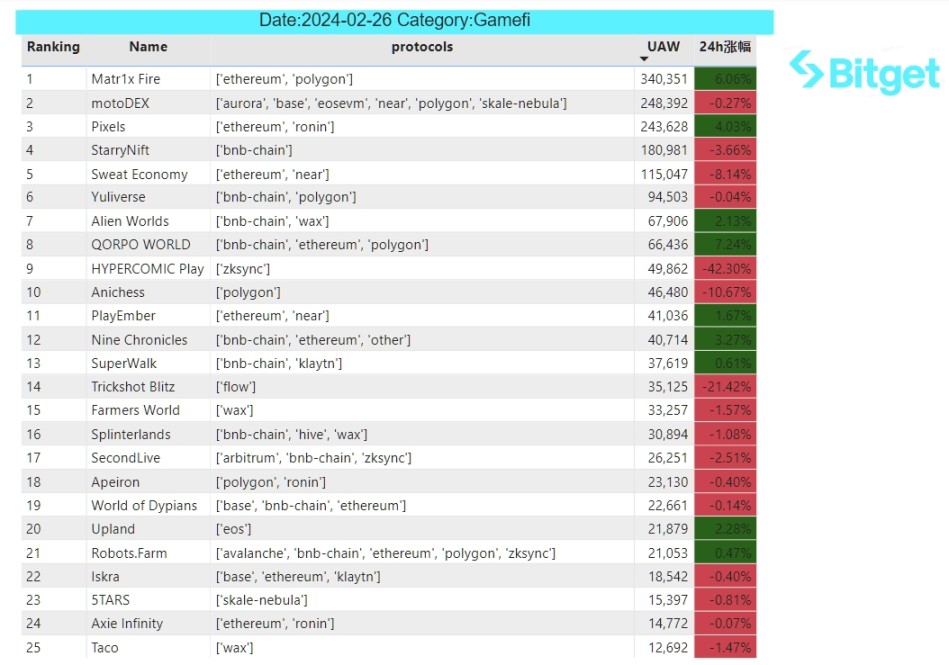Select the Sweat Economy row name
949x665 pixels.
[x=139, y=174]
